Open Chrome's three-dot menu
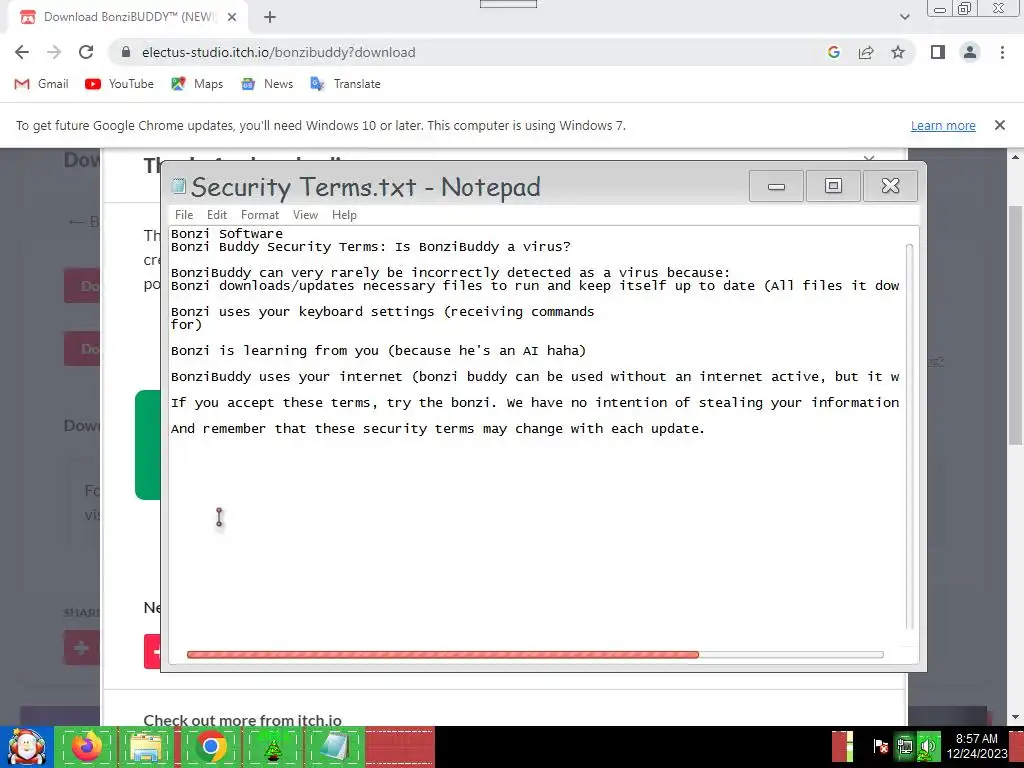 pyautogui.click(x=1002, y=52)
